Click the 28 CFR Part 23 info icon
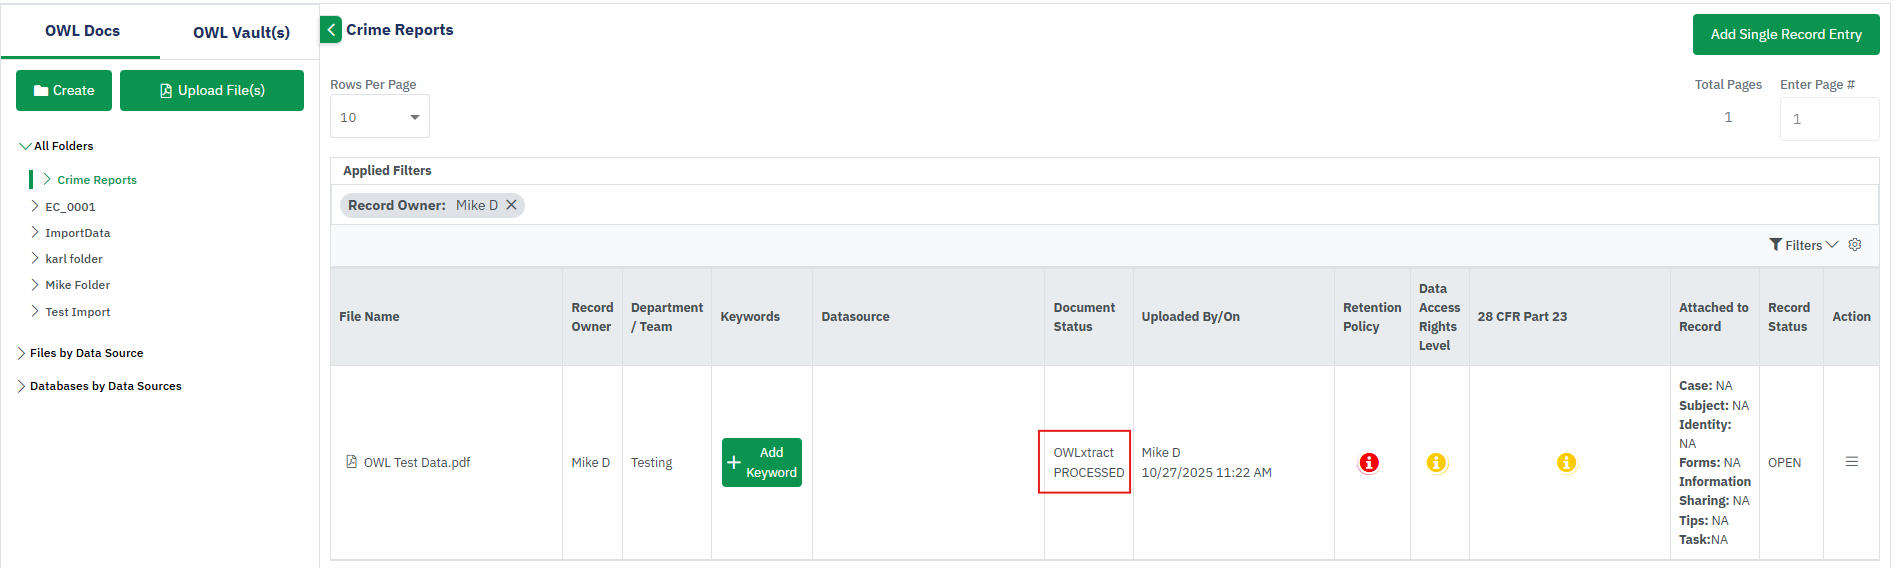1896x568 pixels. (1566, 463)
